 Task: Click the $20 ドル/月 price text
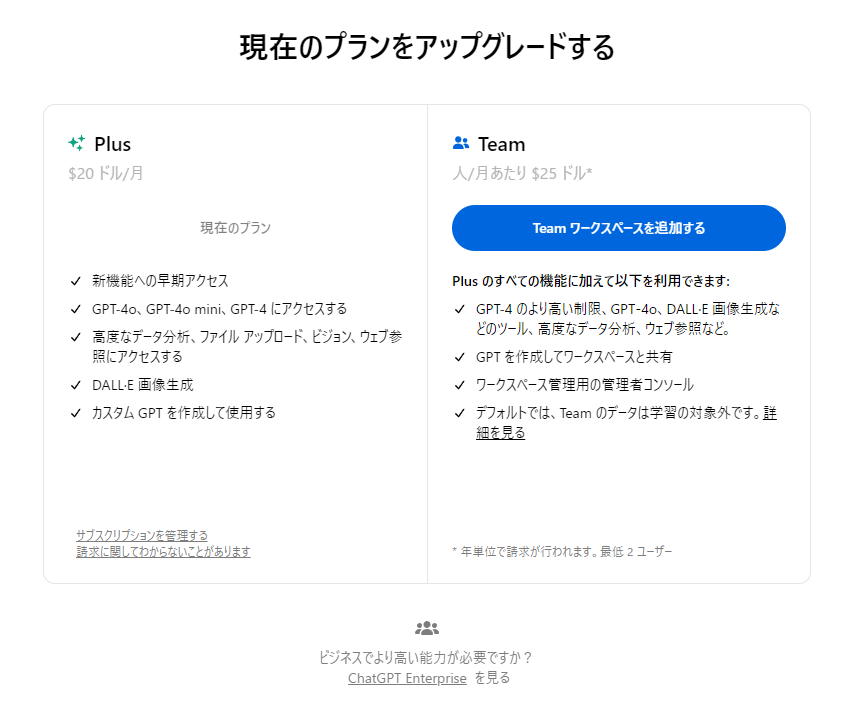(106, 173)
